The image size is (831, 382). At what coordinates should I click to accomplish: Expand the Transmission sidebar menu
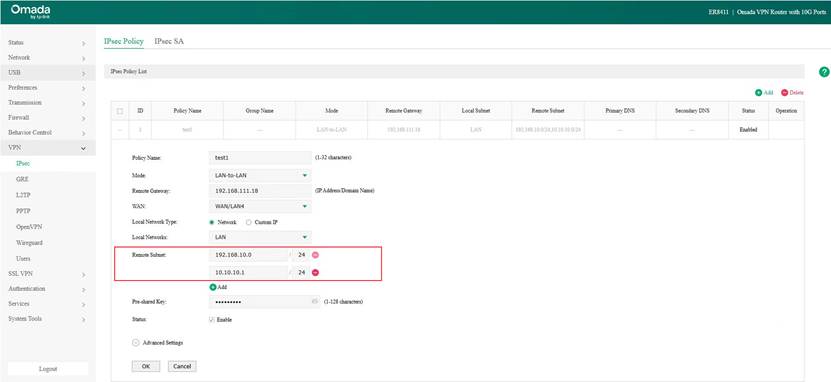point(48,102)
